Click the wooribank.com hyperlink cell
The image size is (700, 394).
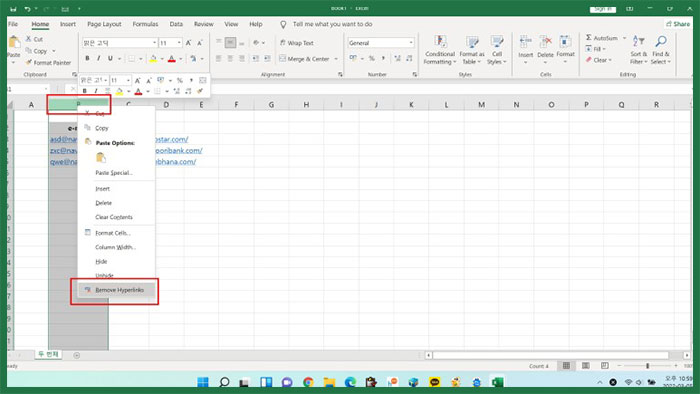[179, 150]
